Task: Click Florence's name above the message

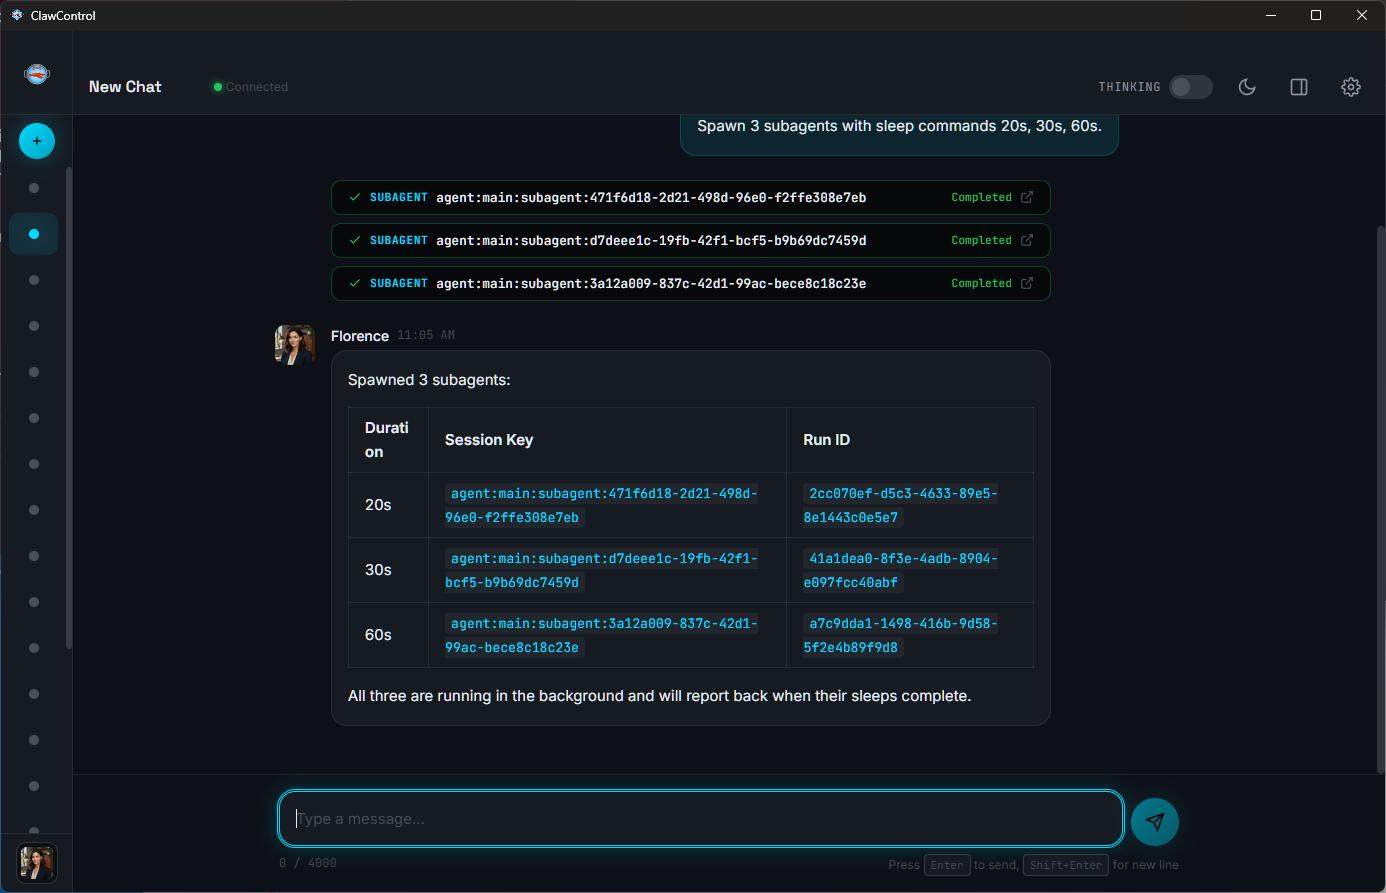Action: (x=360, y=336)
